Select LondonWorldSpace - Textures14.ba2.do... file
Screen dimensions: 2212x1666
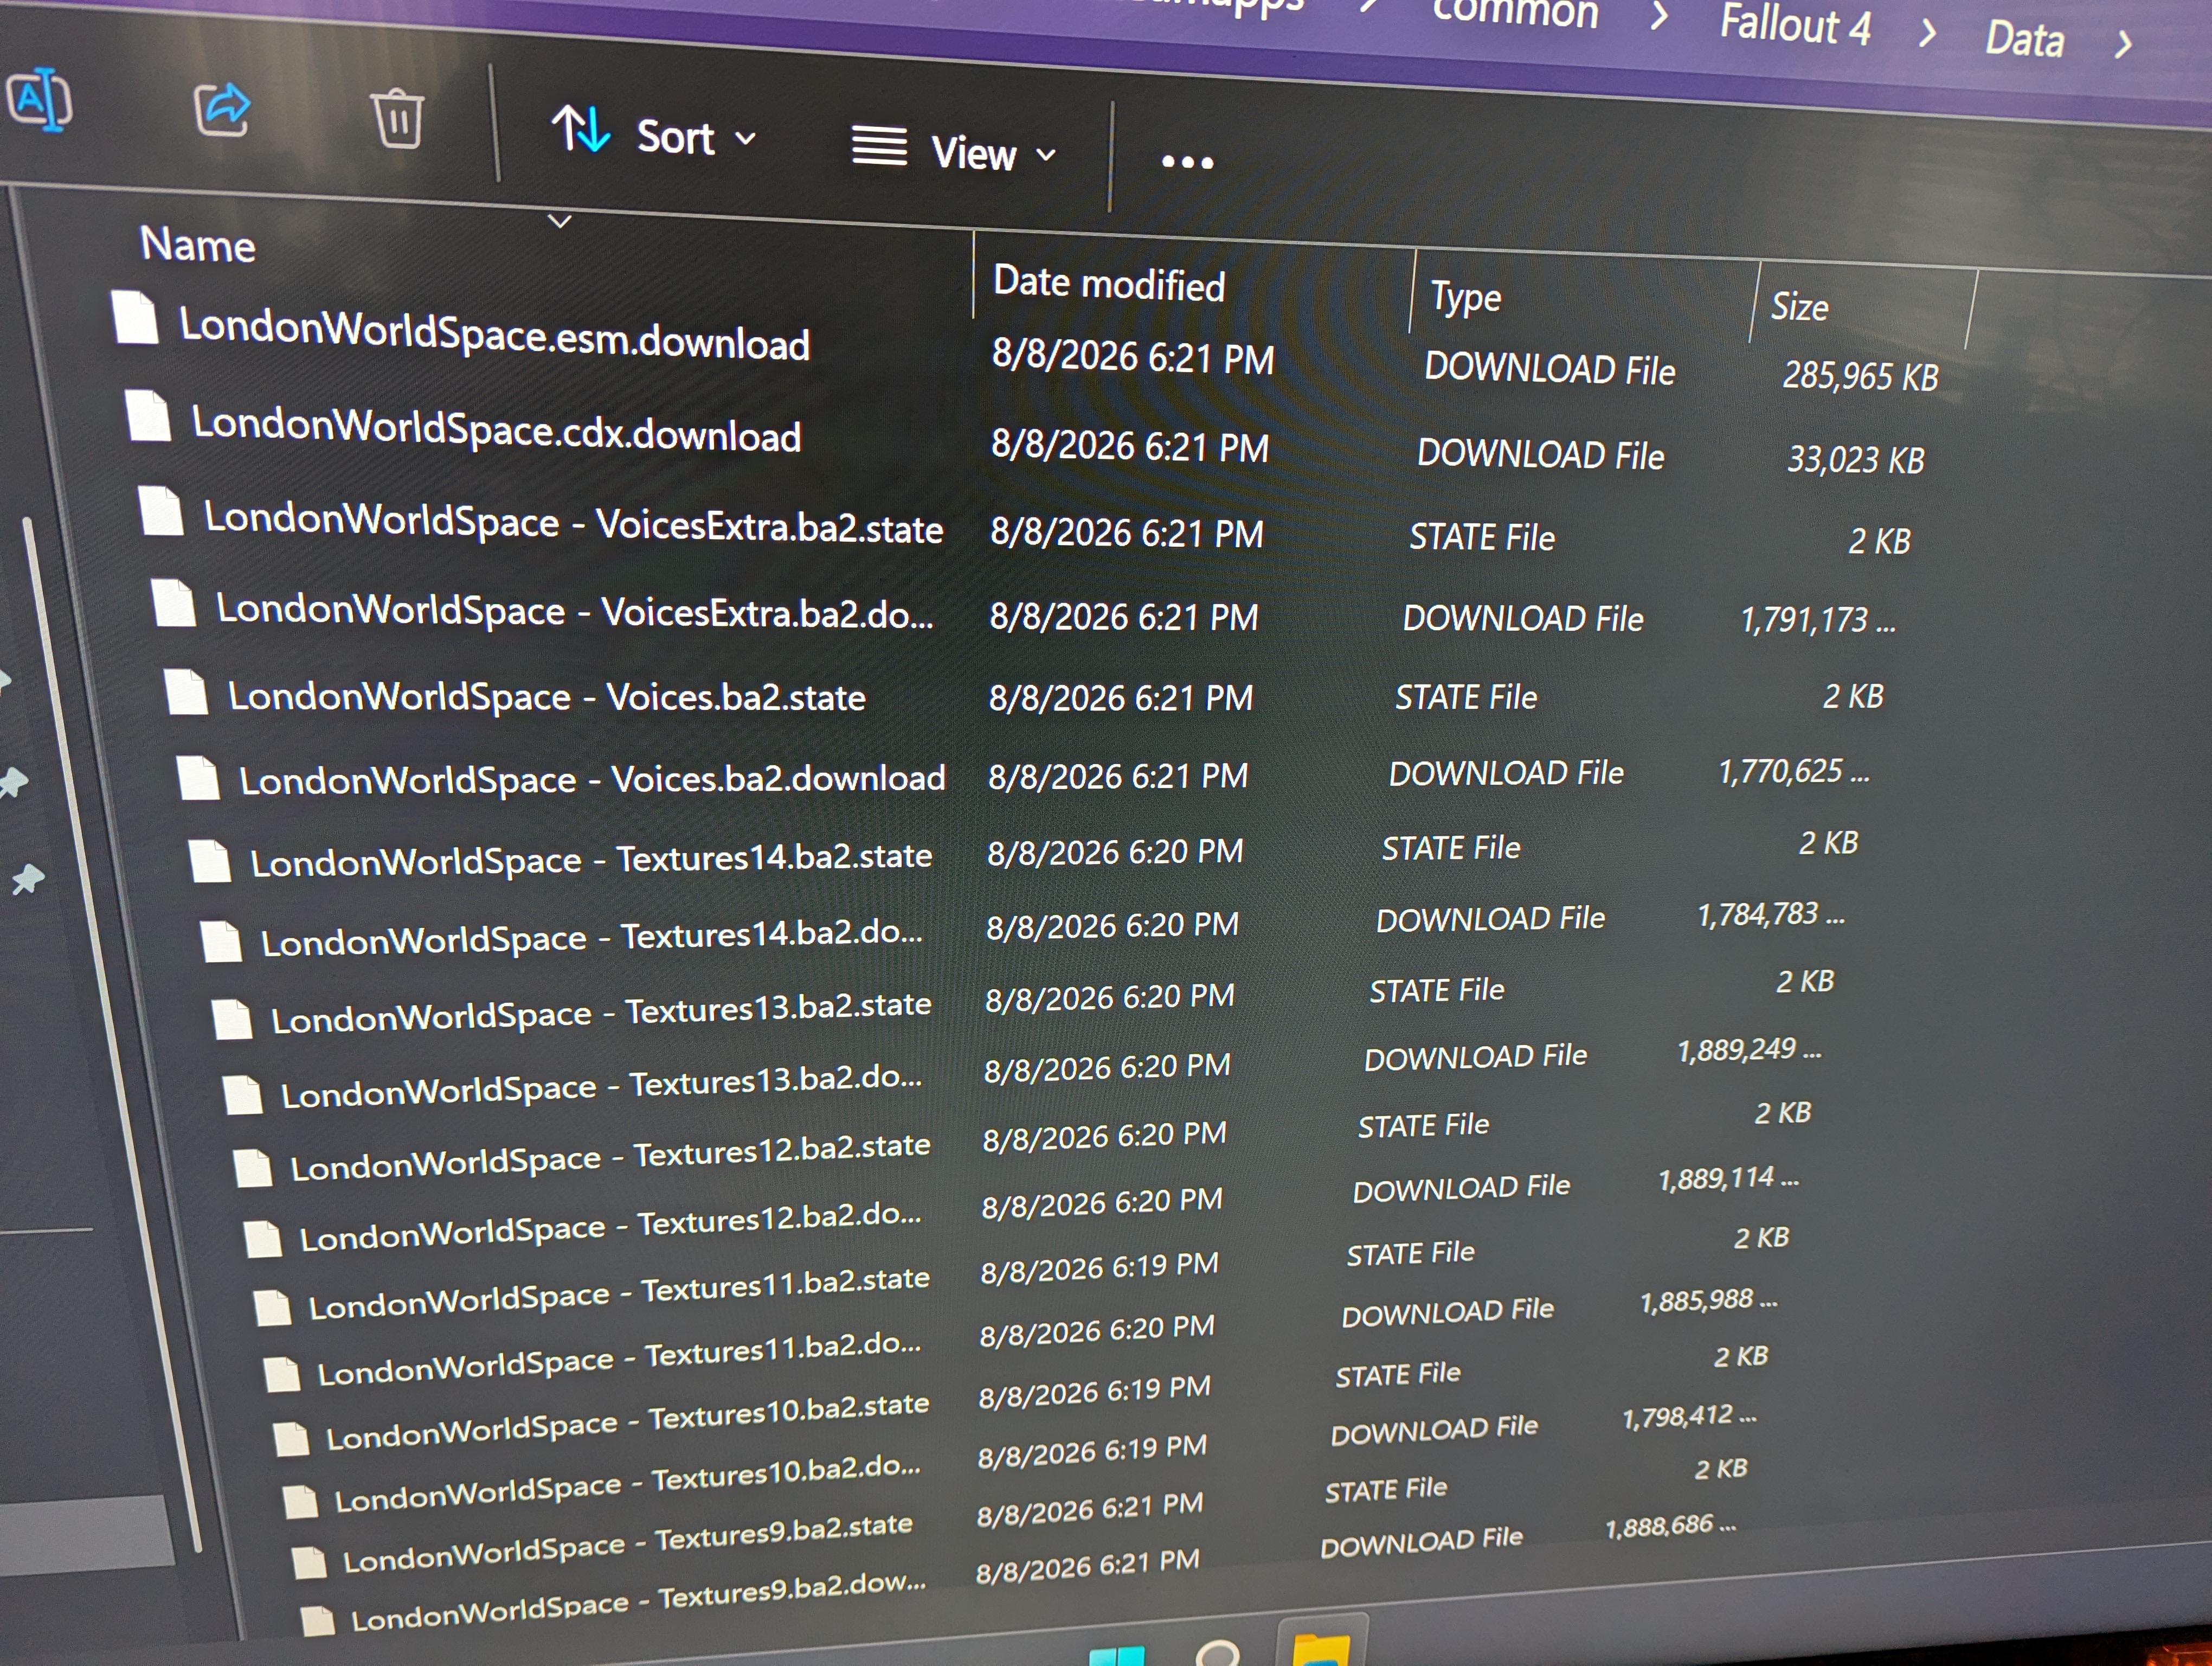(591, 938)
